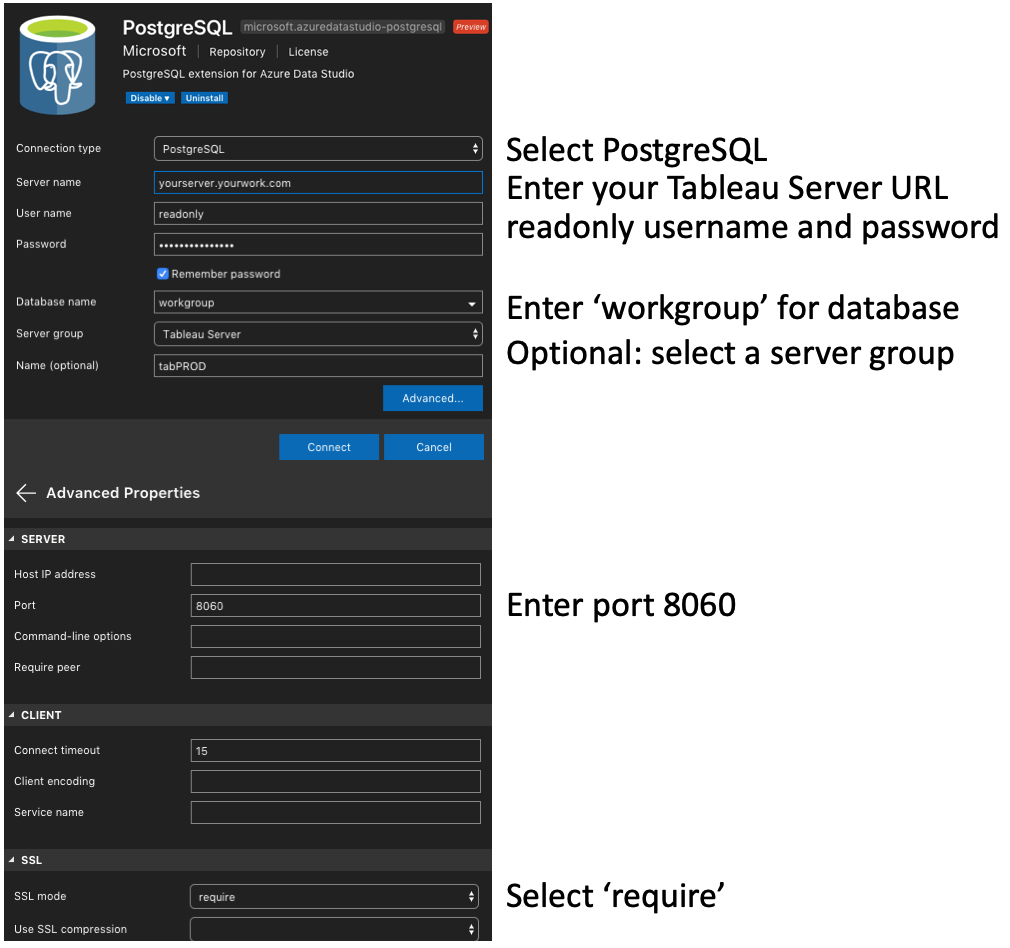Image resolution: width=1010 pixels, height=948 pixels.
Task: Toggle the Remember password checkbox
Action: click(163, 274)
